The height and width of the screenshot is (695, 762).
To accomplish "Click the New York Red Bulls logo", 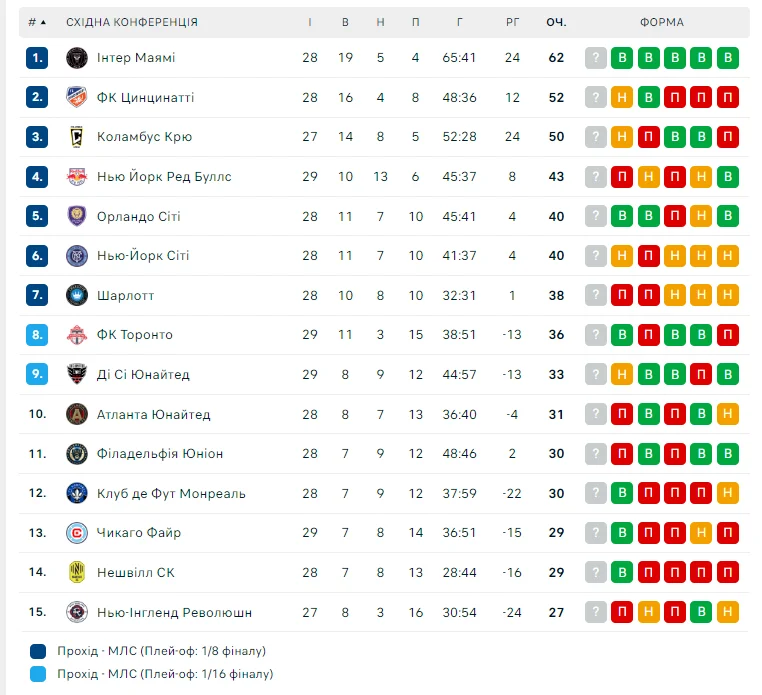I will click(77, 177).
